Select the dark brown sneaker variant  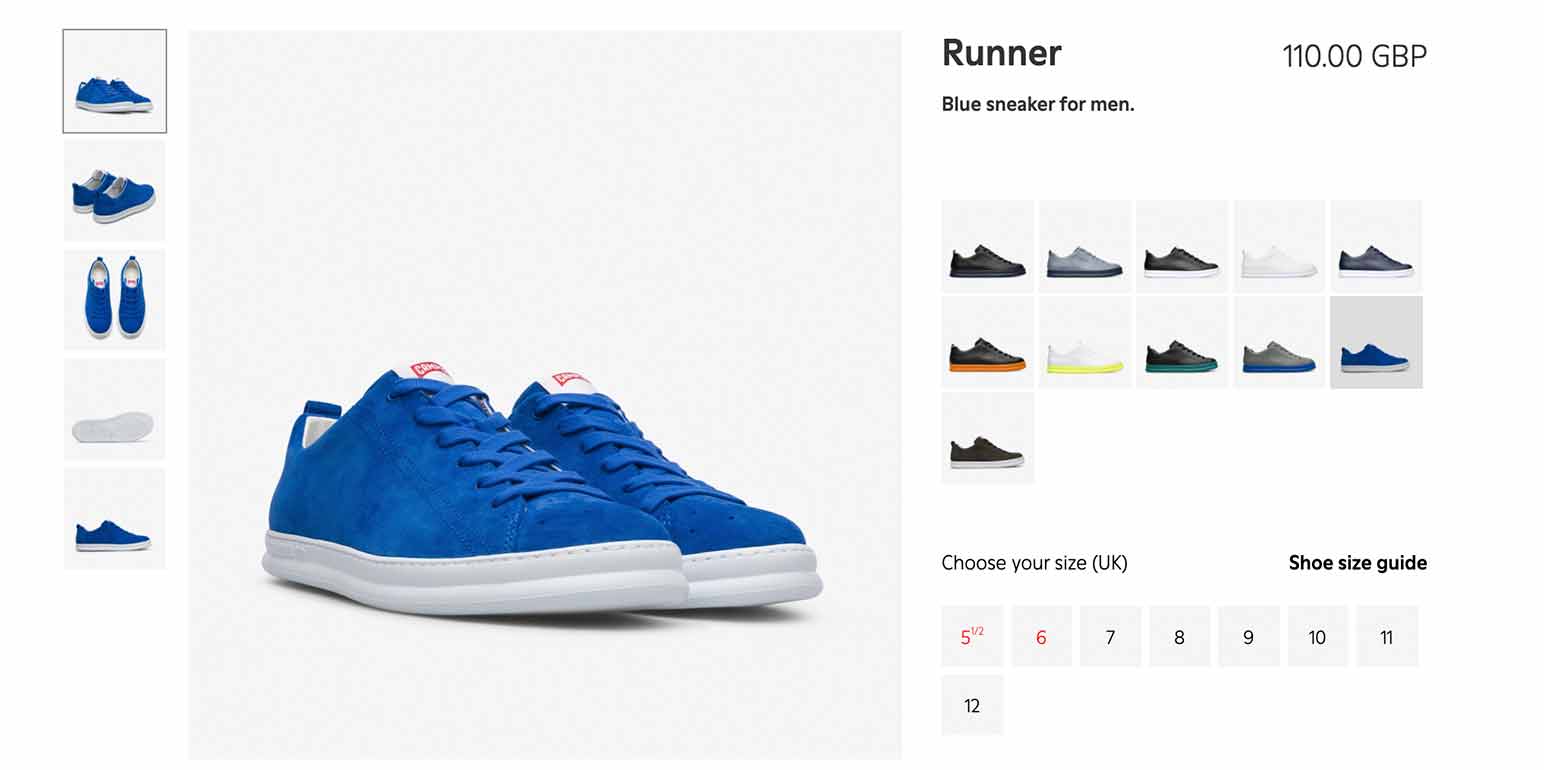click(987, 439)
